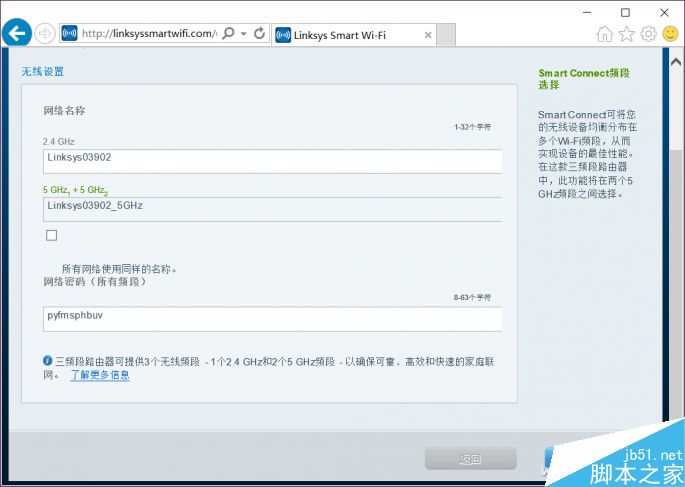685x487 pixels.
Task: Click the 2.4 GHz network name field
Action: click(x=272, y=161)
